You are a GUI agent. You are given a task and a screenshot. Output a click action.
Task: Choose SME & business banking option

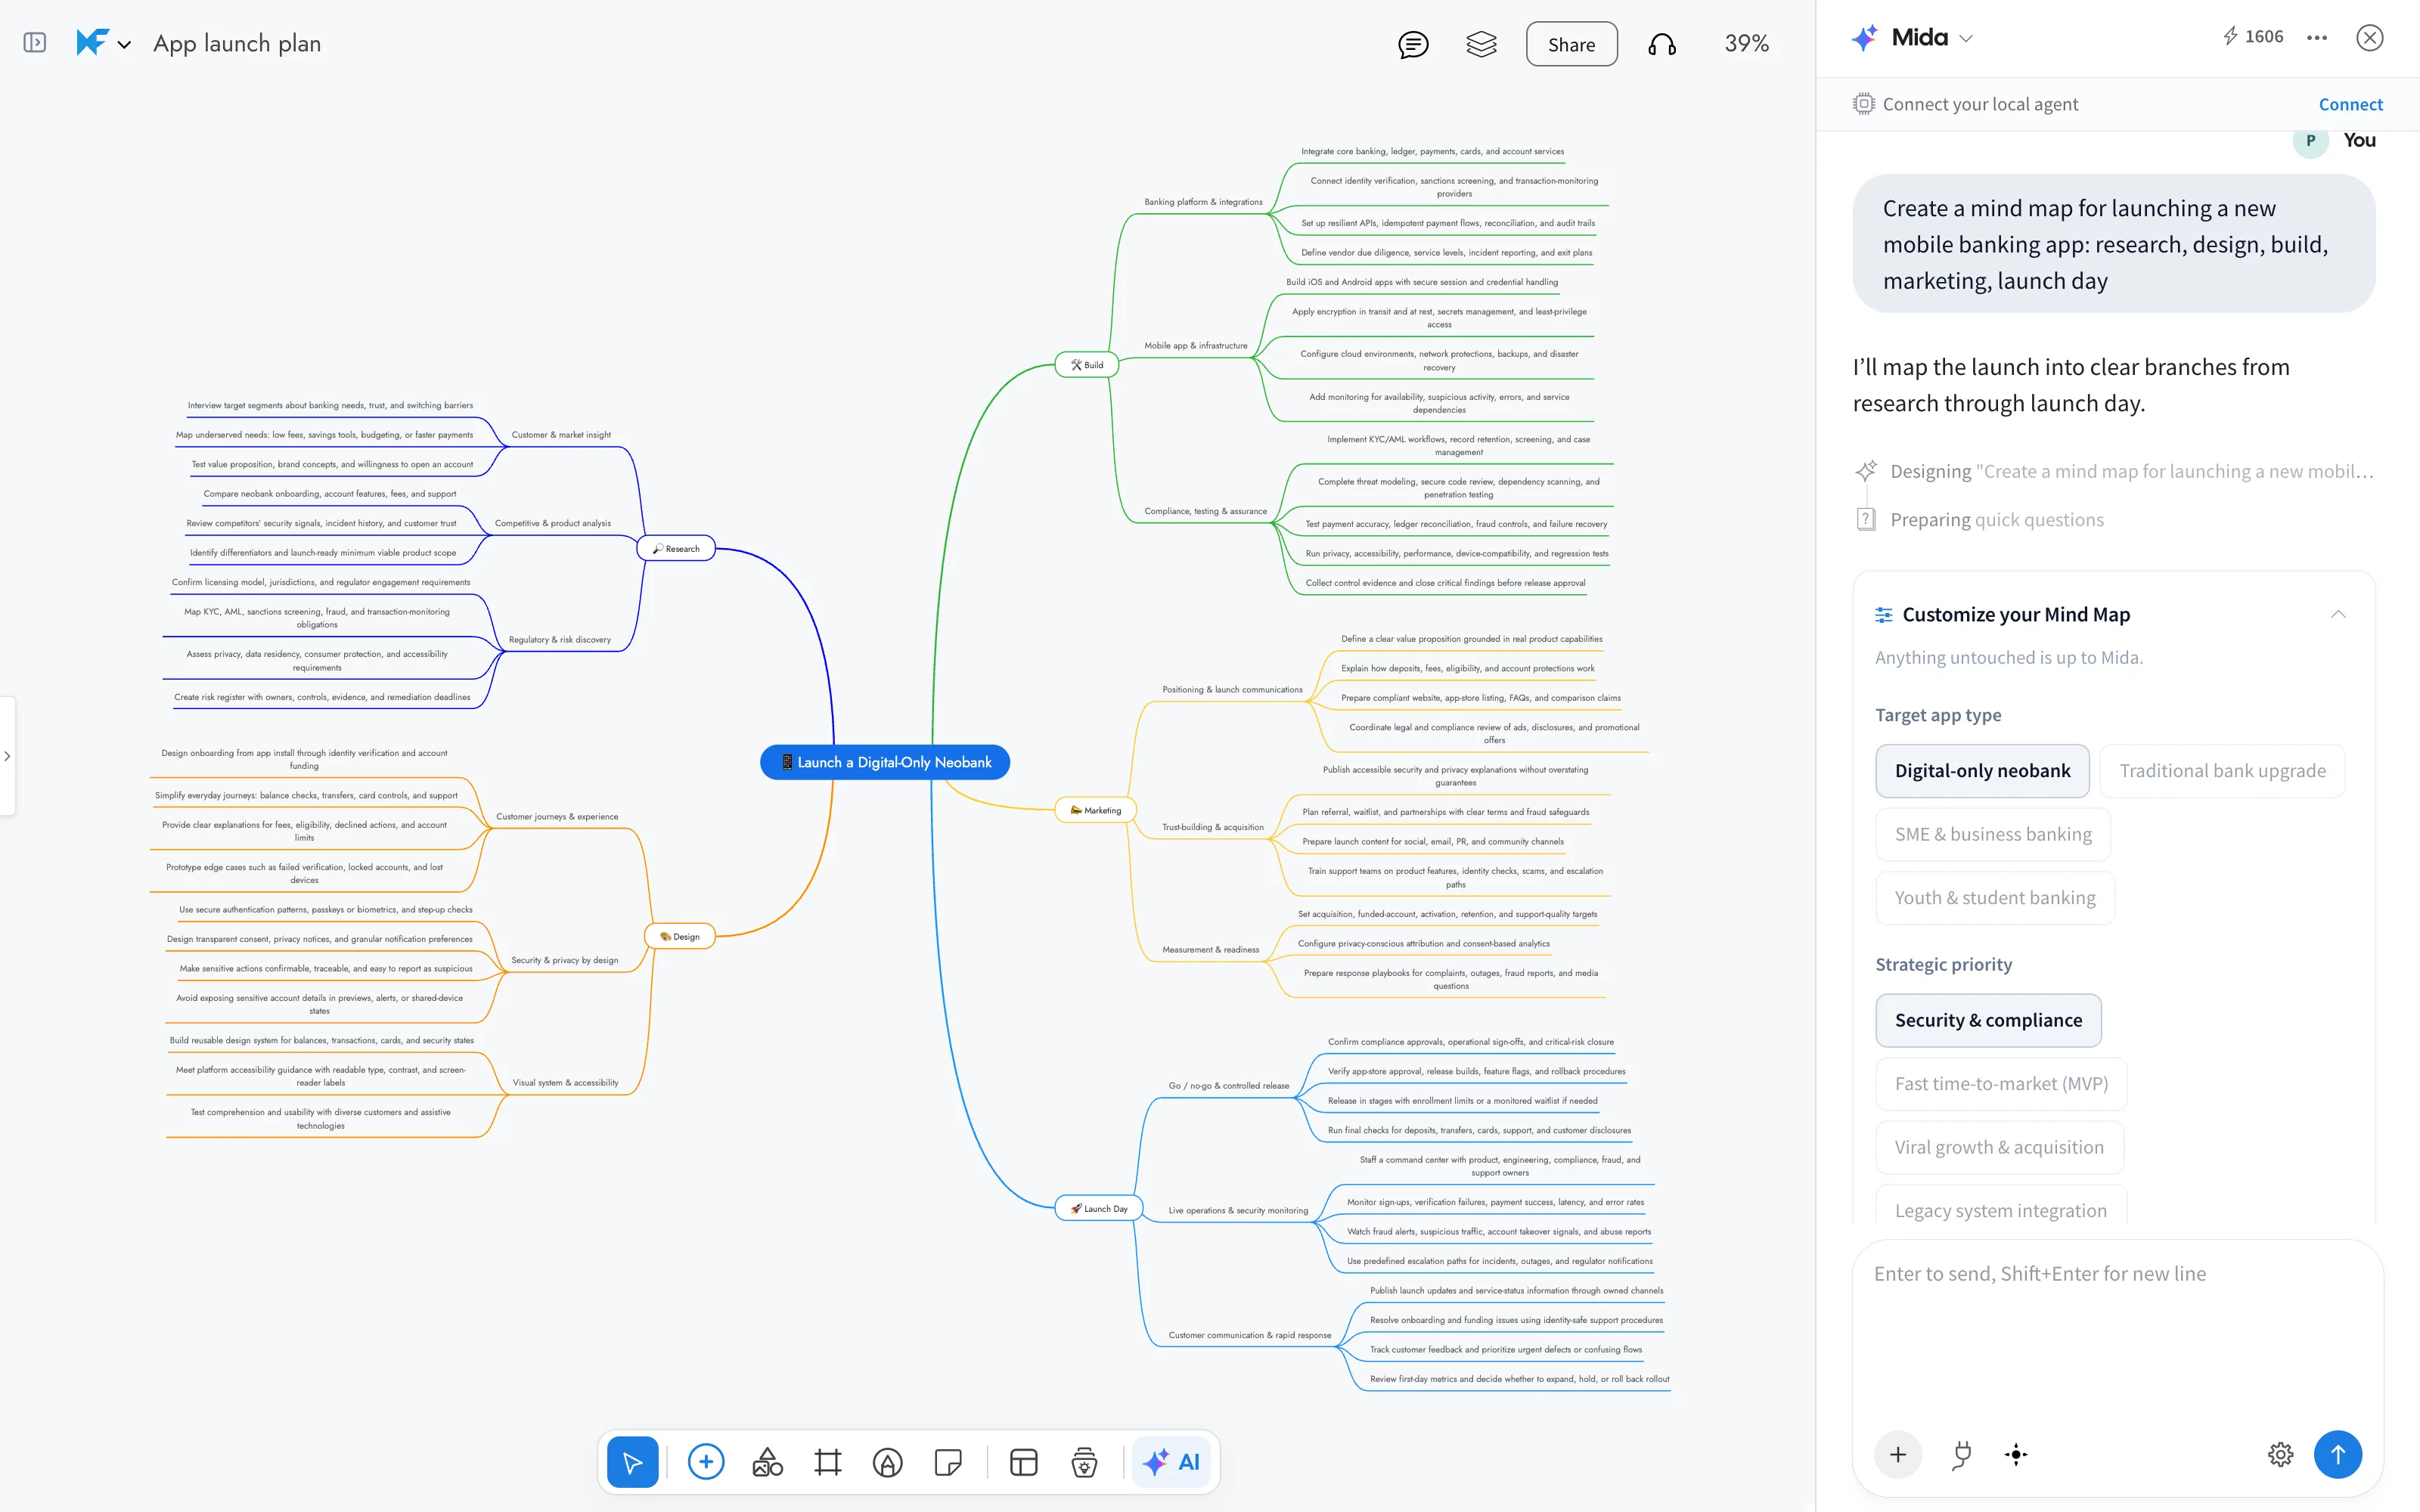pos(1993,834)
